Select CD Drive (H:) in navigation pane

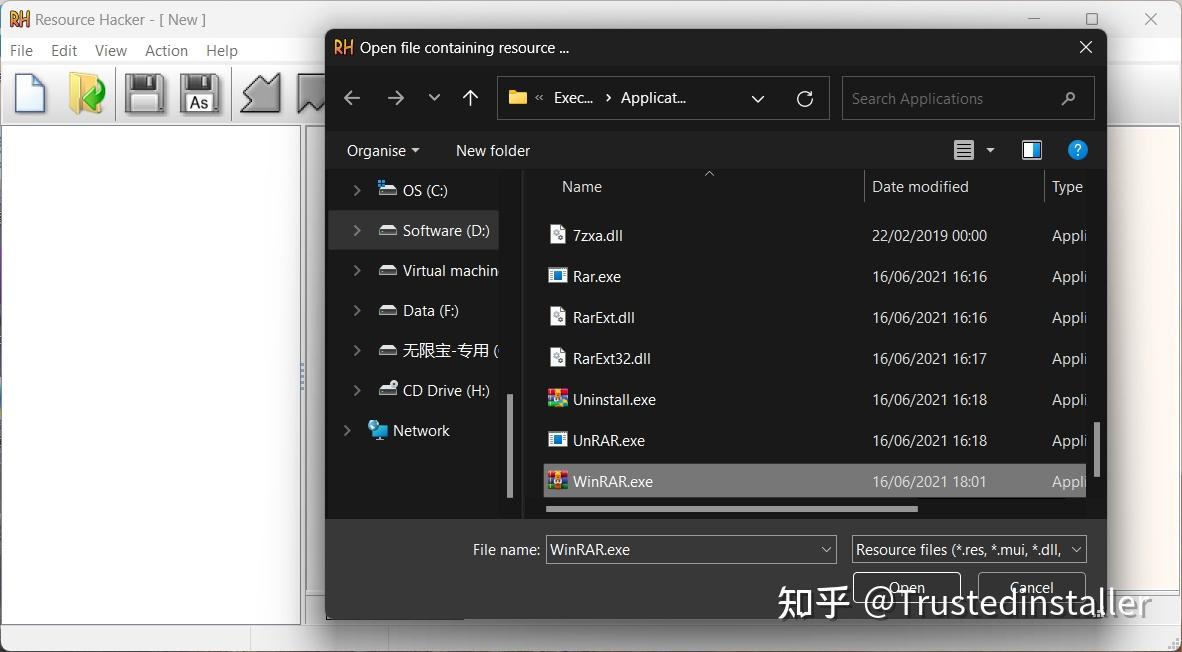point(446,390)
